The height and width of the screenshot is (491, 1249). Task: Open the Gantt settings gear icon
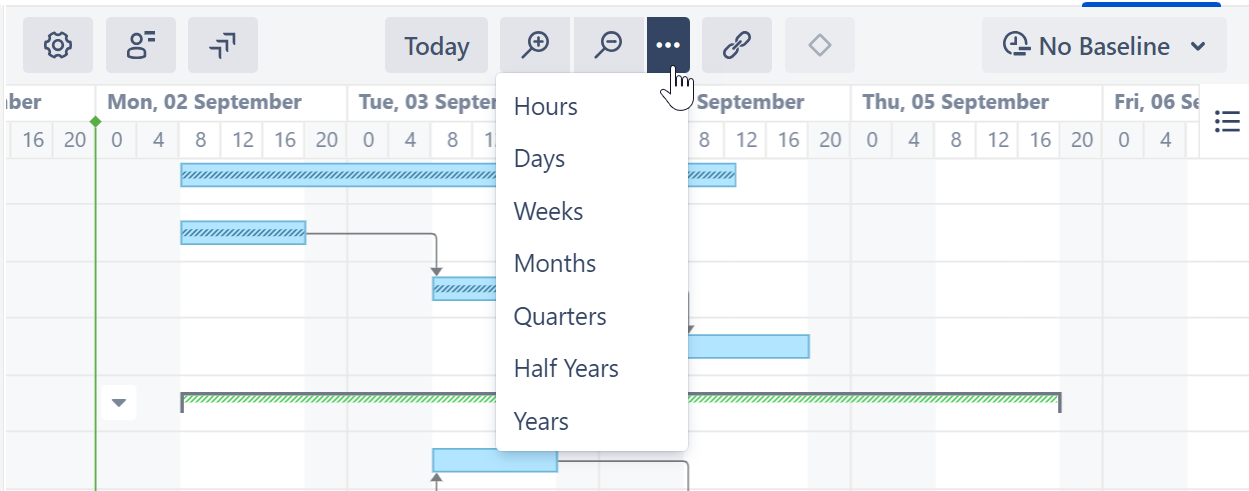pos(58,46)
